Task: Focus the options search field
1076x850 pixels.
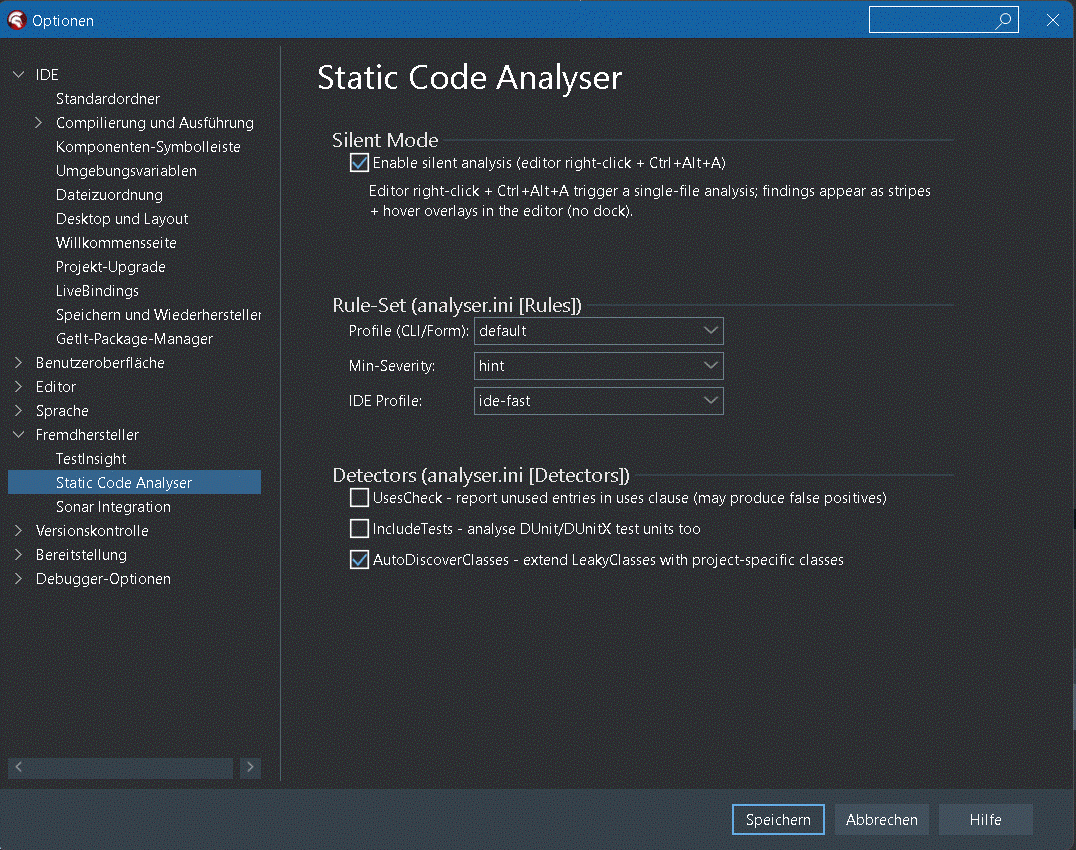Action: click(x=944, y=20)
